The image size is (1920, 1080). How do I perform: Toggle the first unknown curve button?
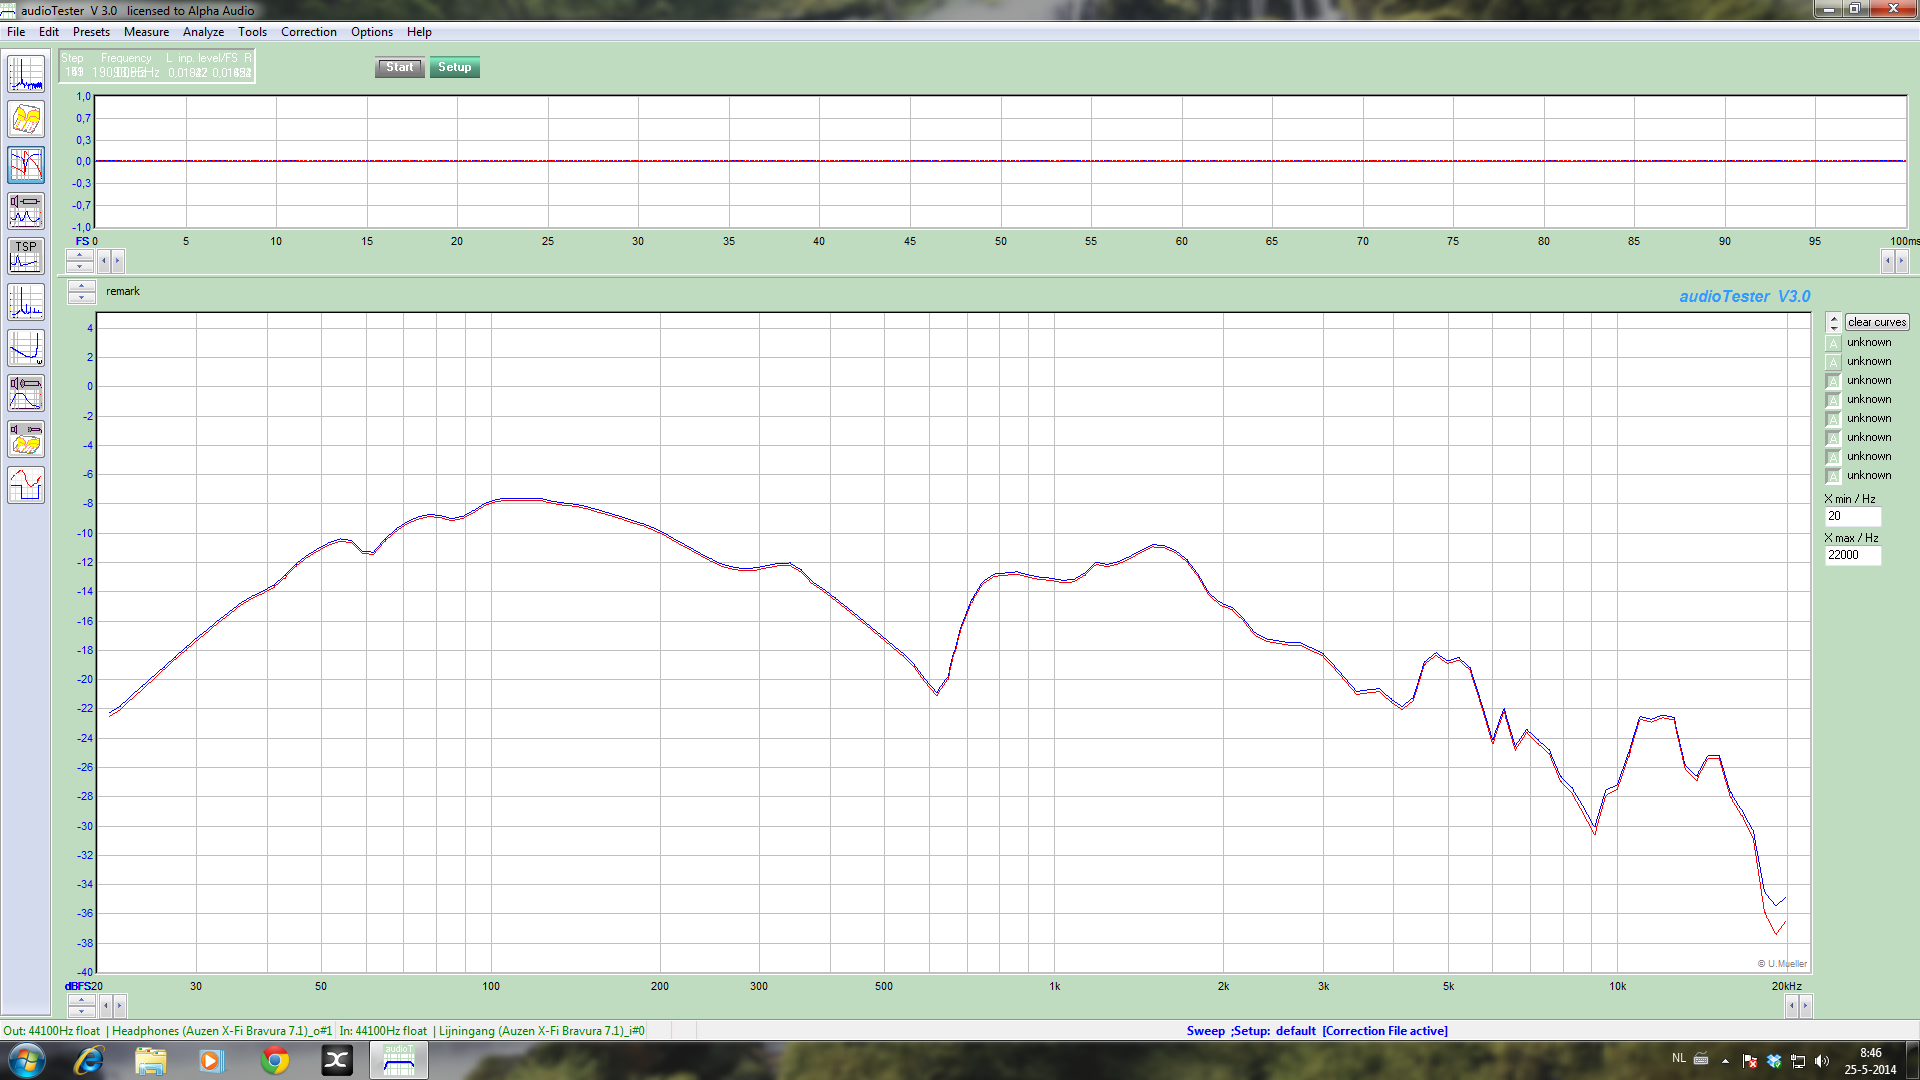coord(1833,343)
